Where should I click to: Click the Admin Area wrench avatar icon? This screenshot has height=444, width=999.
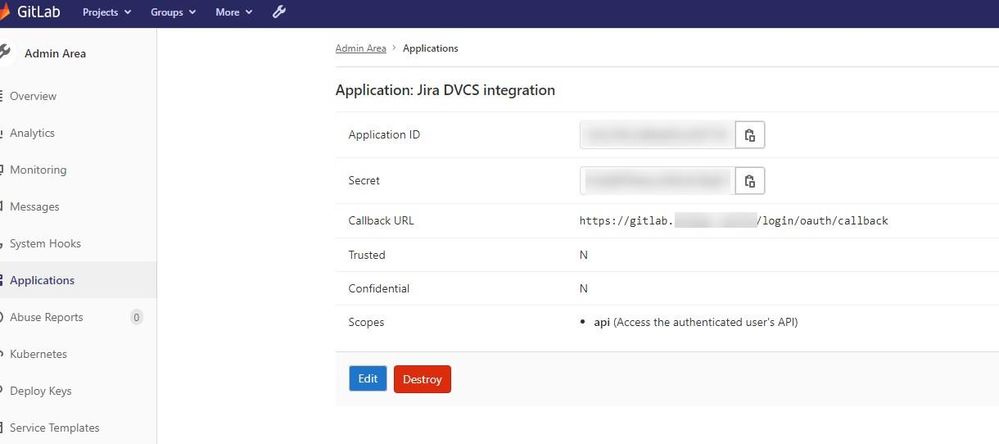(x=5, y=53)
